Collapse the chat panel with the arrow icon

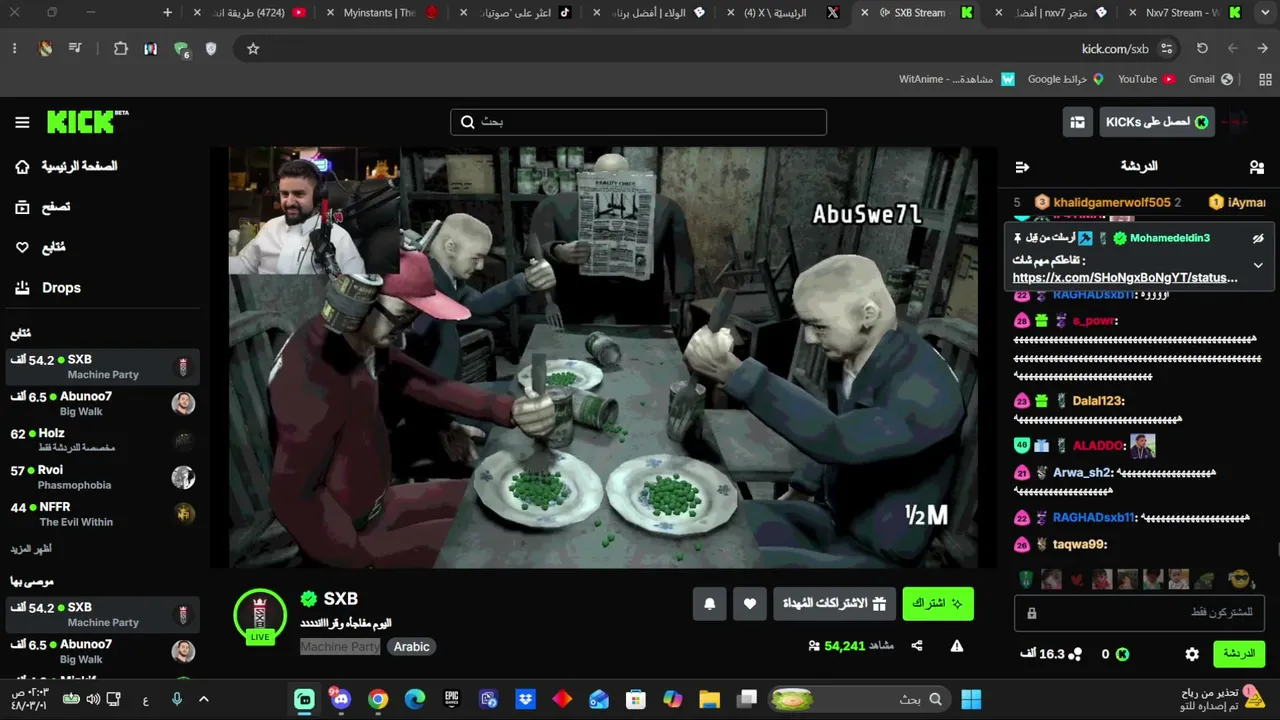pos(1022,167)
